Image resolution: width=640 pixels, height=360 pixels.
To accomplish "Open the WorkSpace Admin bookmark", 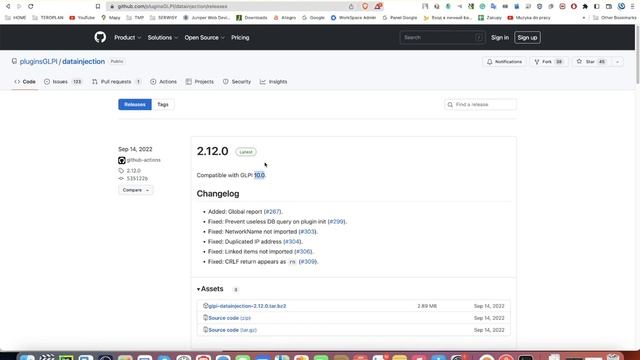I will 353,18.
